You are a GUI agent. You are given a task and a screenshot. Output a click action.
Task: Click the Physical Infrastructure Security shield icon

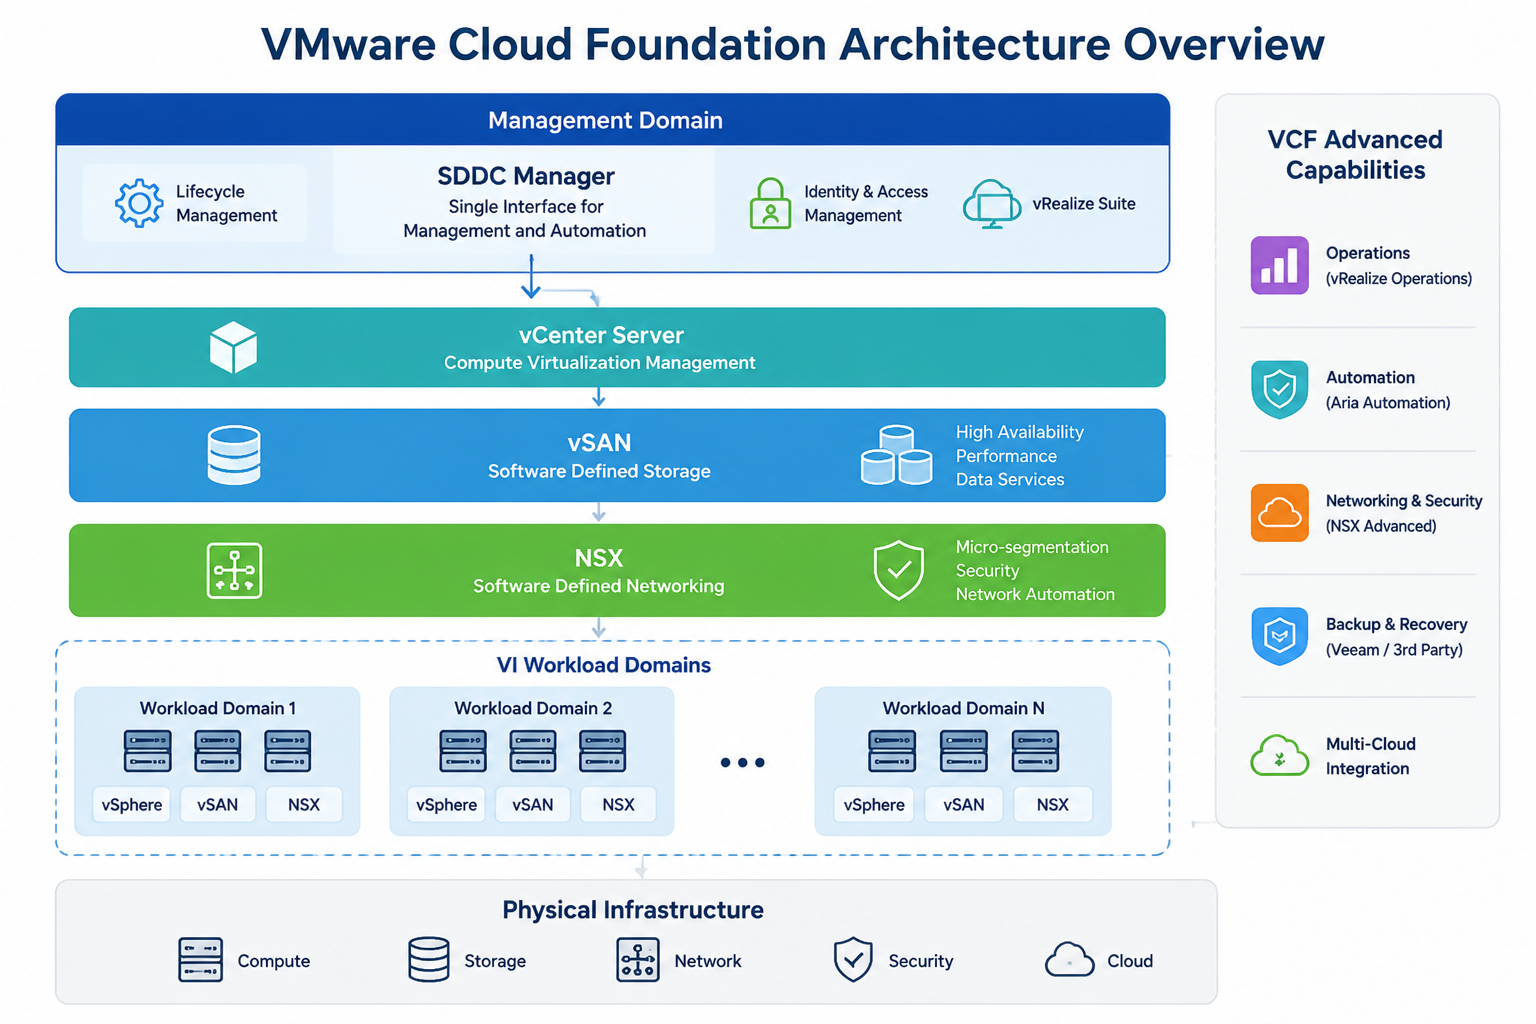tap(853, 960)
